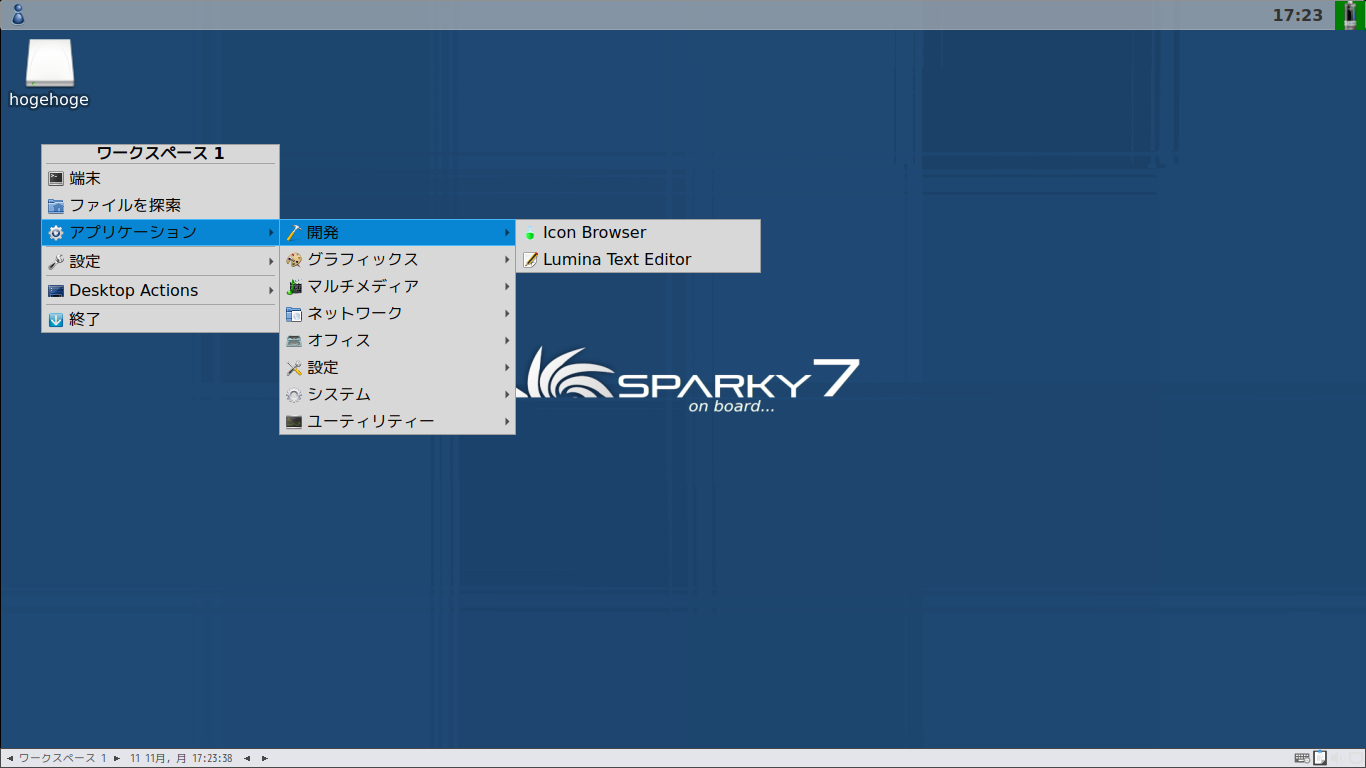Image resolution: width=1366 pixels, height=768 pixels.
Task: Open the clipboard manager tray icon
Action: tap(1320, 758)
